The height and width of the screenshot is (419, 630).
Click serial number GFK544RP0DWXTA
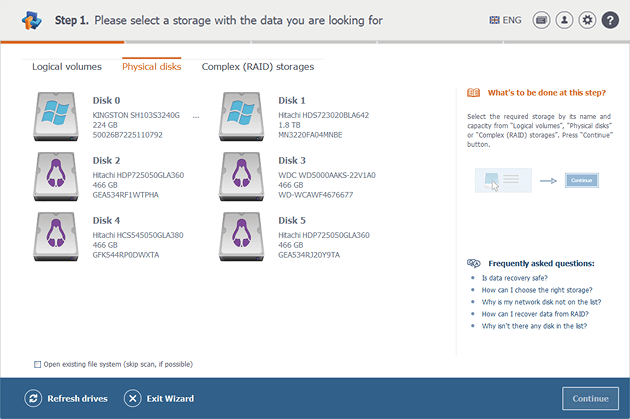[126, 255]
